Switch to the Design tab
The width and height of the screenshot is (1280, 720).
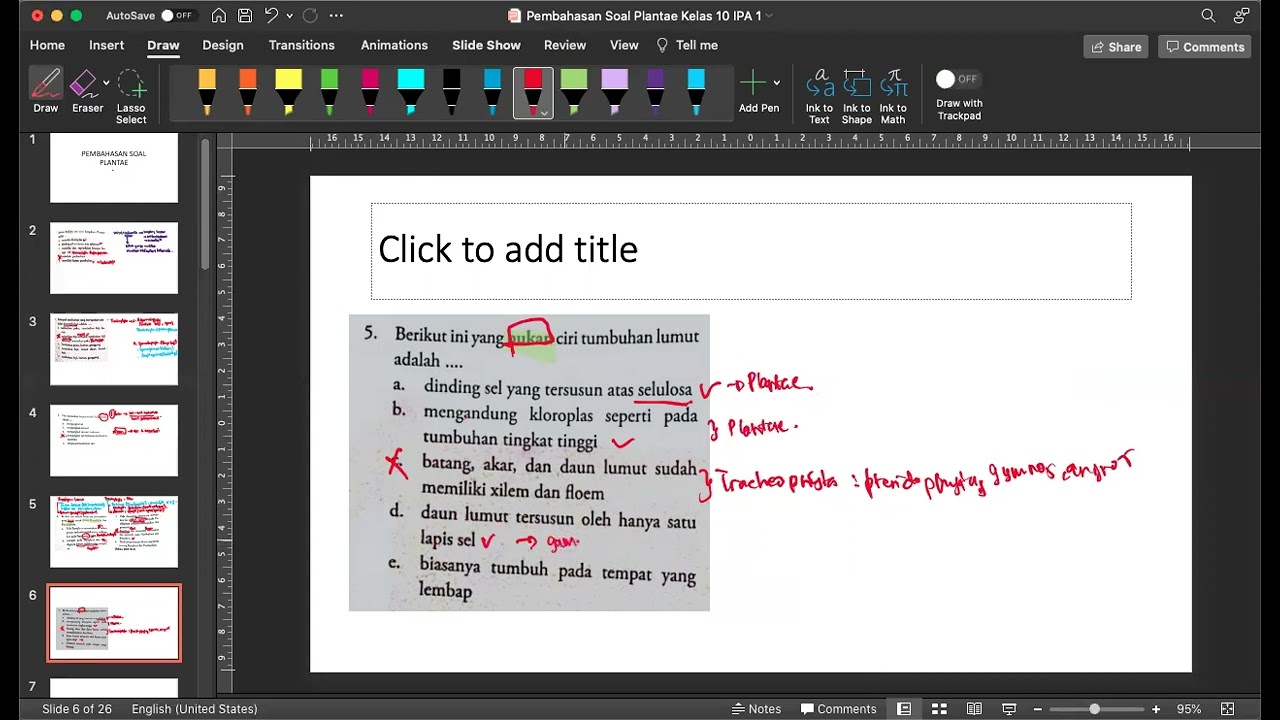point(223,45)
